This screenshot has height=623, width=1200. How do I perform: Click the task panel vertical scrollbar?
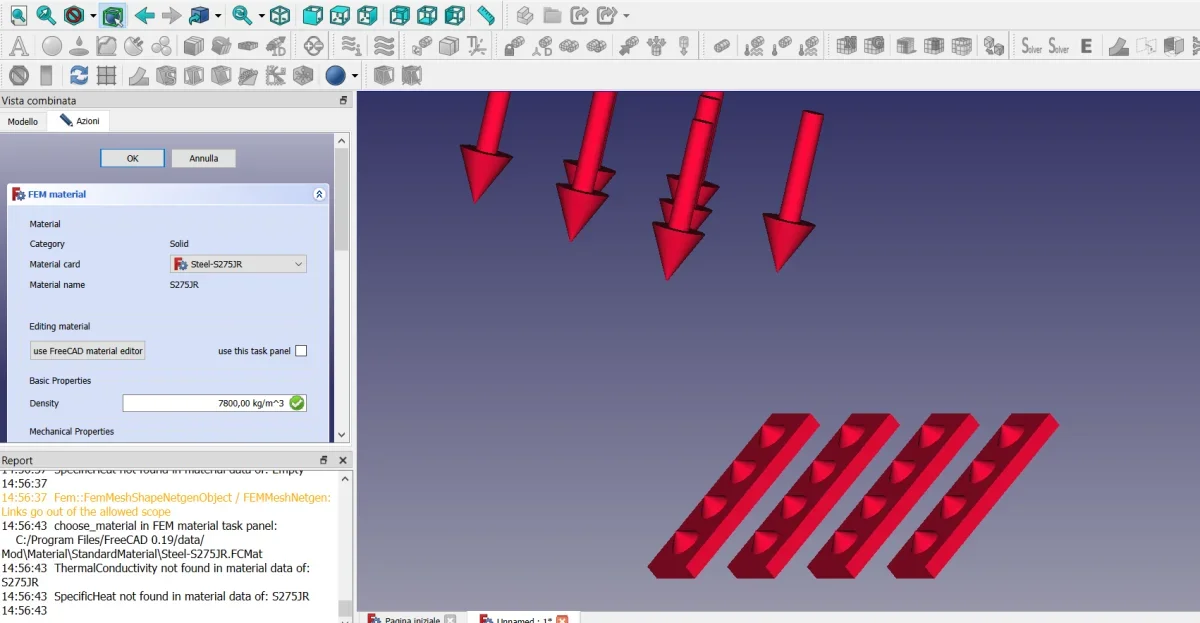pos(342,290)
